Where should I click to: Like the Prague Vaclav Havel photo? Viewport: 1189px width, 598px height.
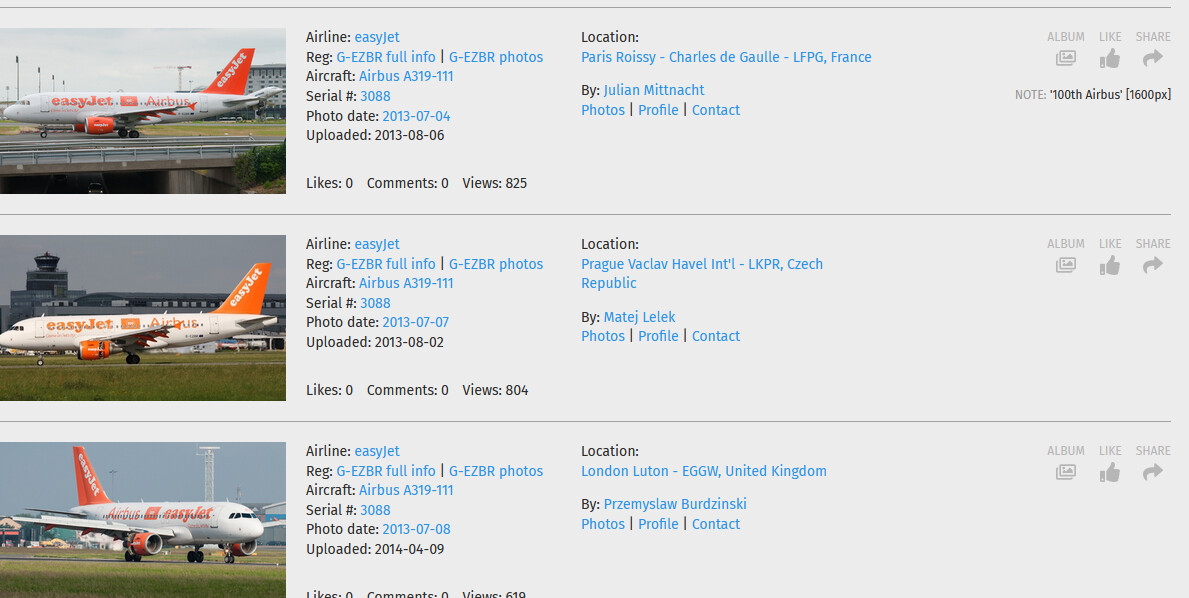point(1110,266)
